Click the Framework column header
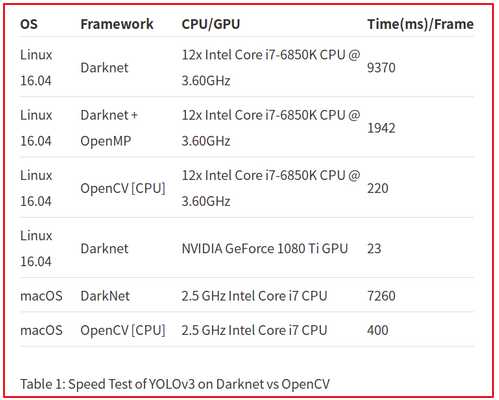Viewport: 499px width, 400px height. [117, 24]
